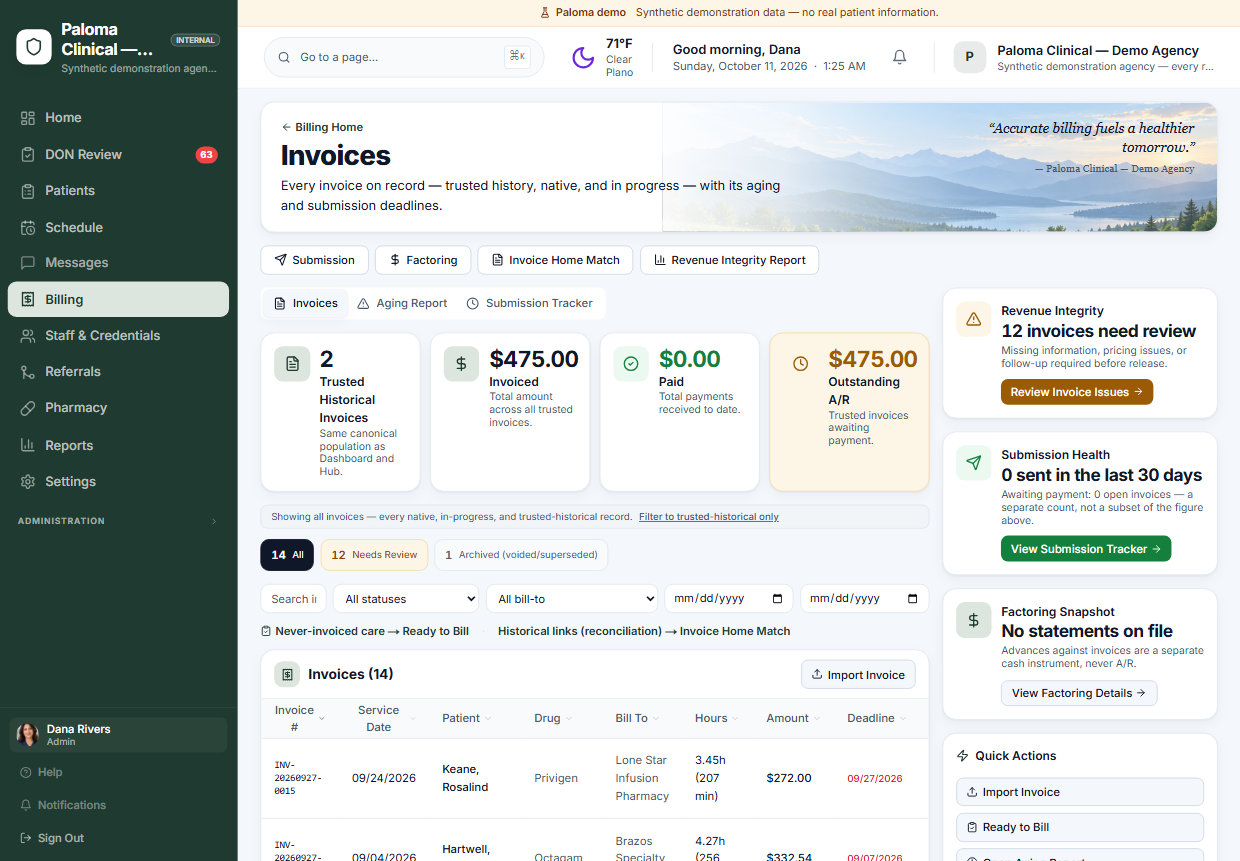Open Home in the sidebar
Image resolution: width=1240 pixels, height=861 pixels.
click(118, 118)
